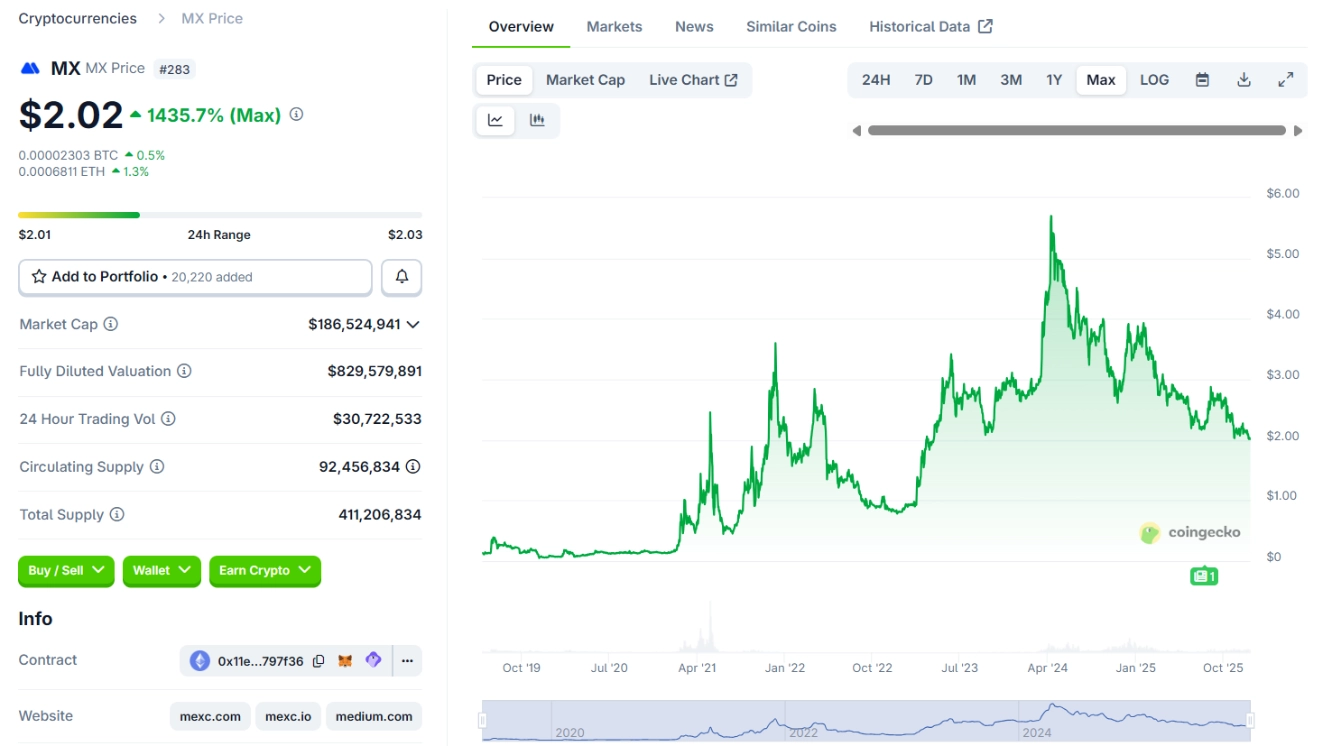The image size is (1332, 746).
Task: Switch chart to candlestick view
Action: point(537,120)
